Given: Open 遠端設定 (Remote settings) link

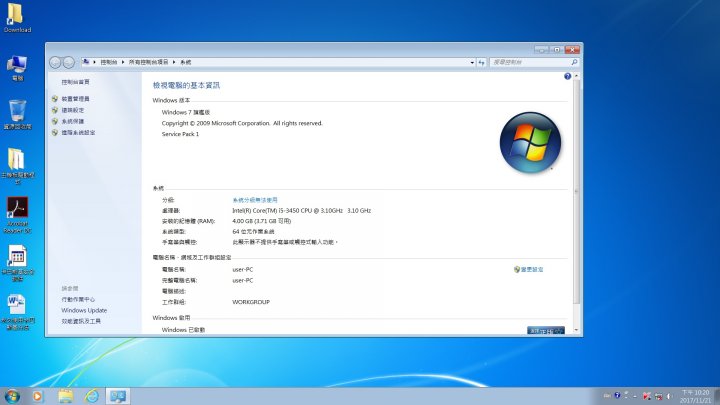Looking at the screenshot, I should click(73, 110).
